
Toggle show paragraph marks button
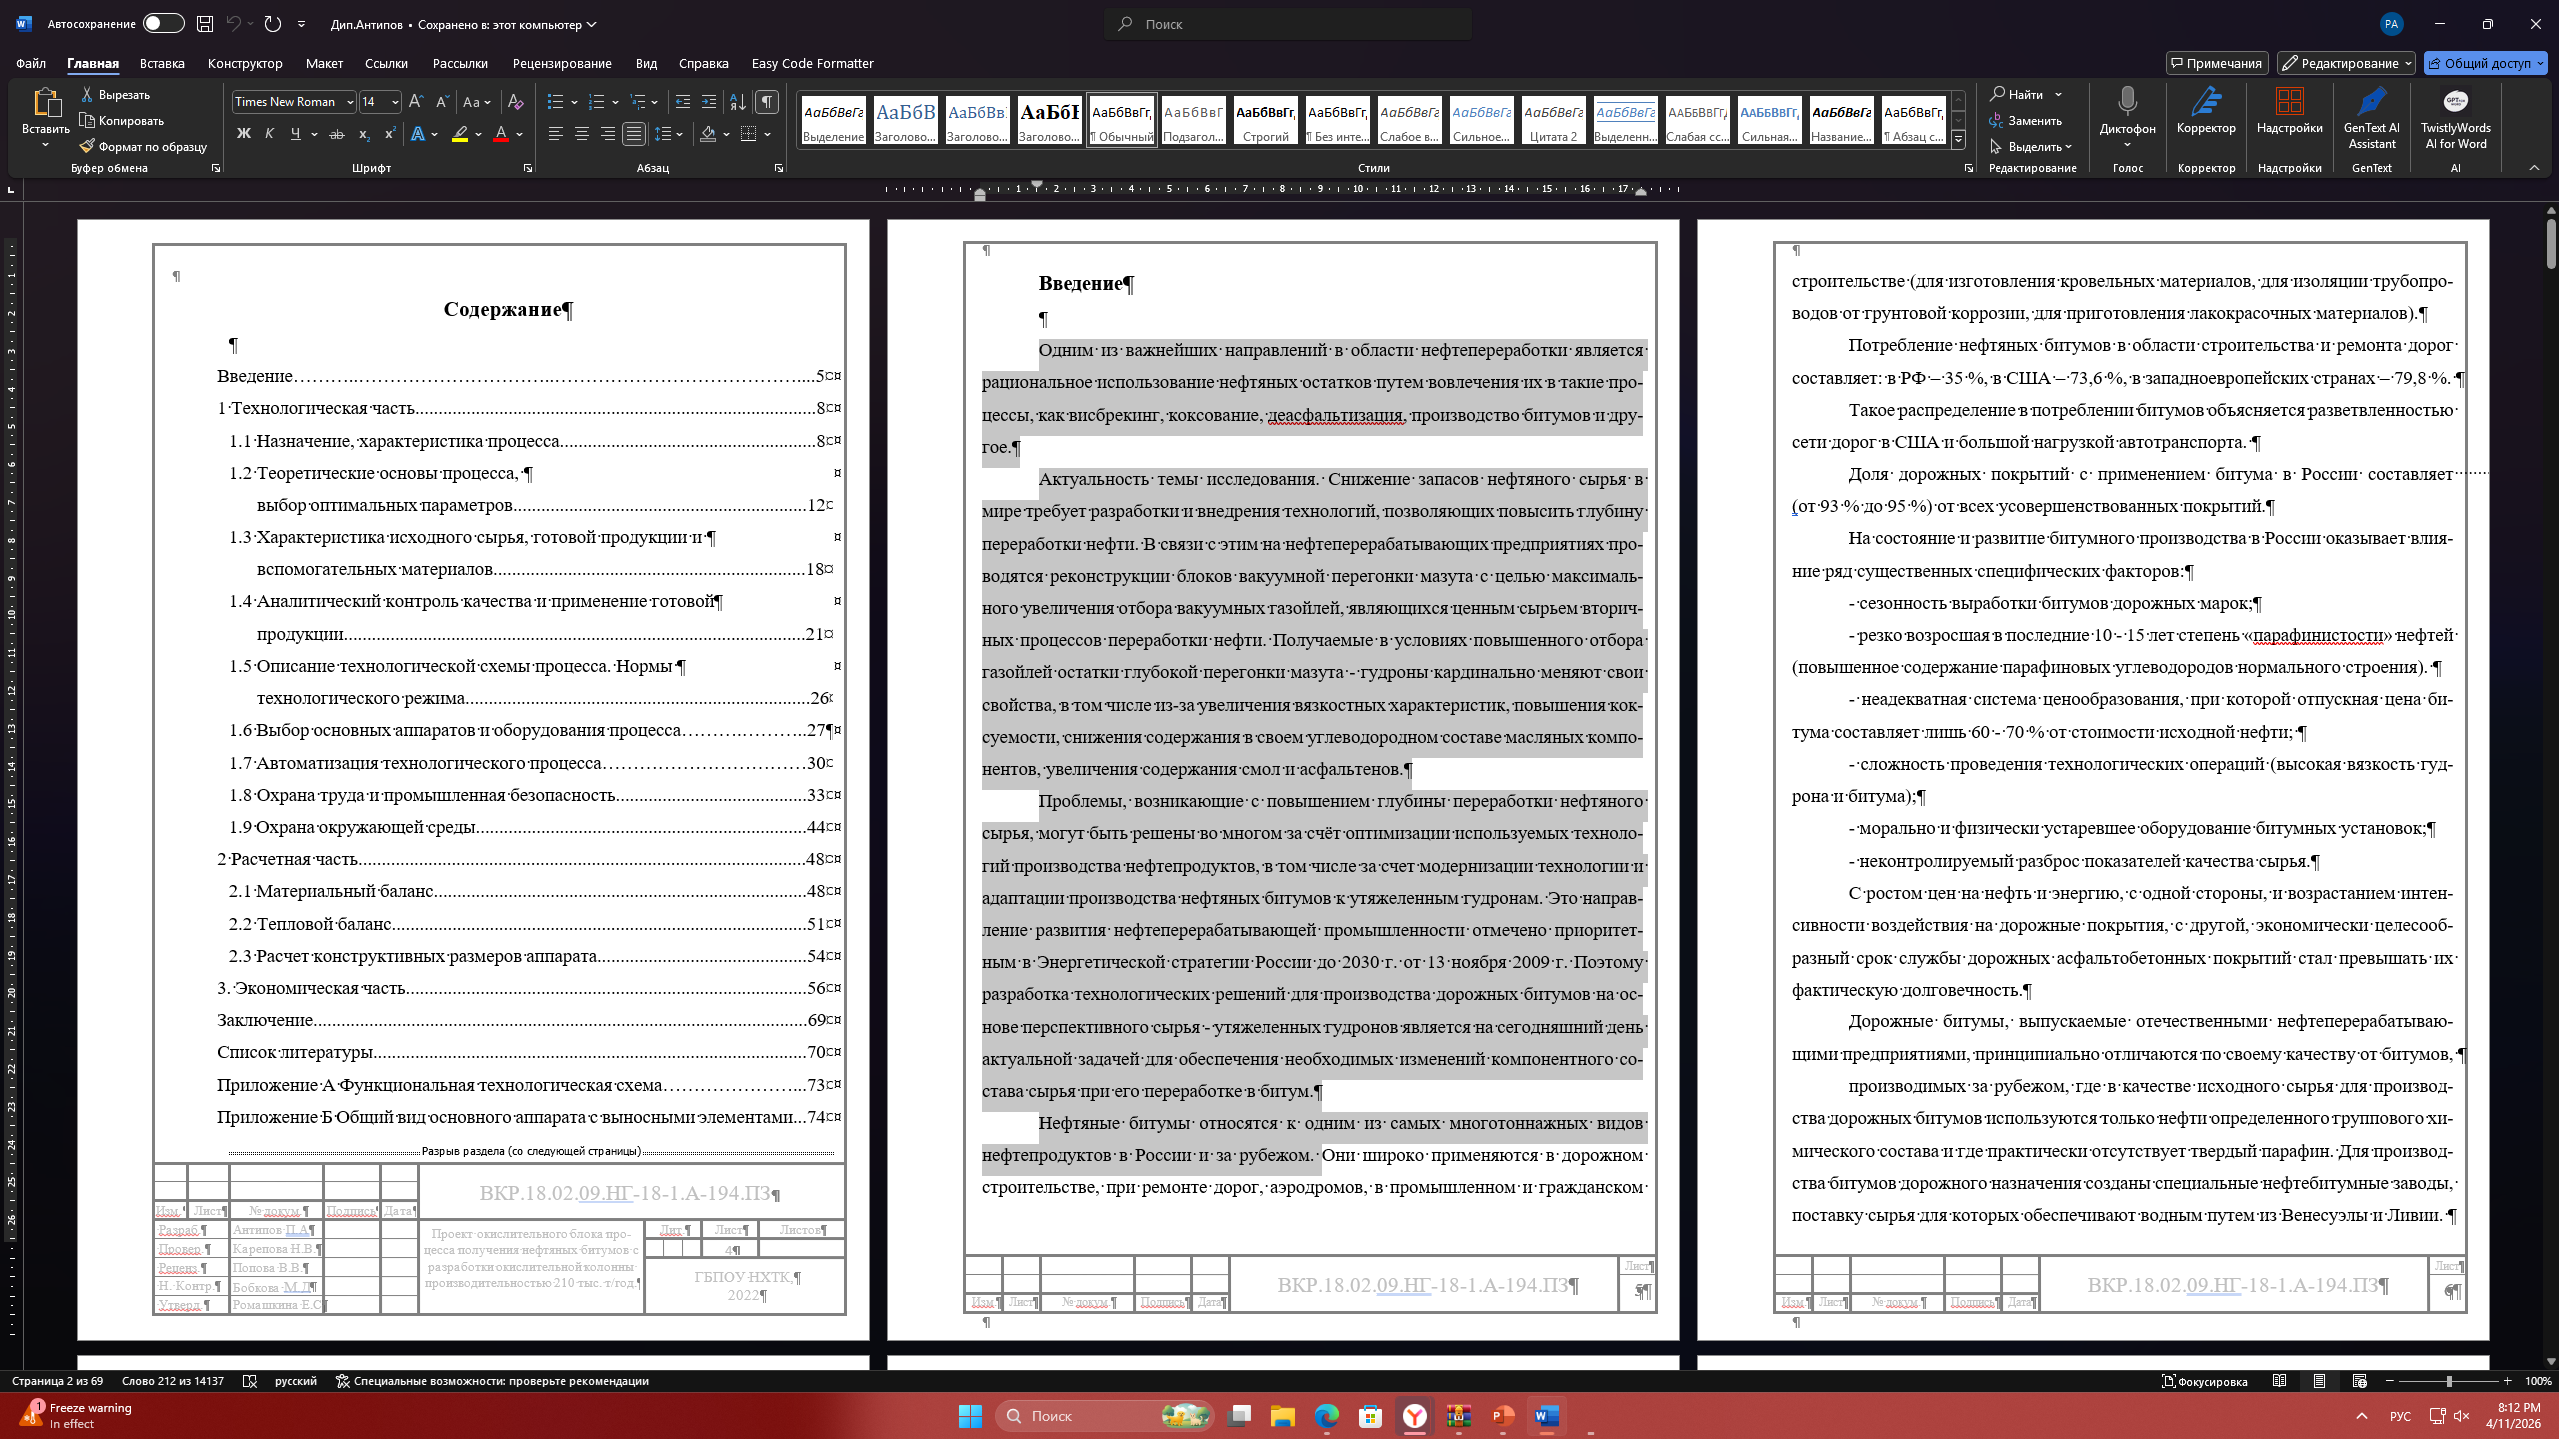pyautogui.click(x=767, y=102)
